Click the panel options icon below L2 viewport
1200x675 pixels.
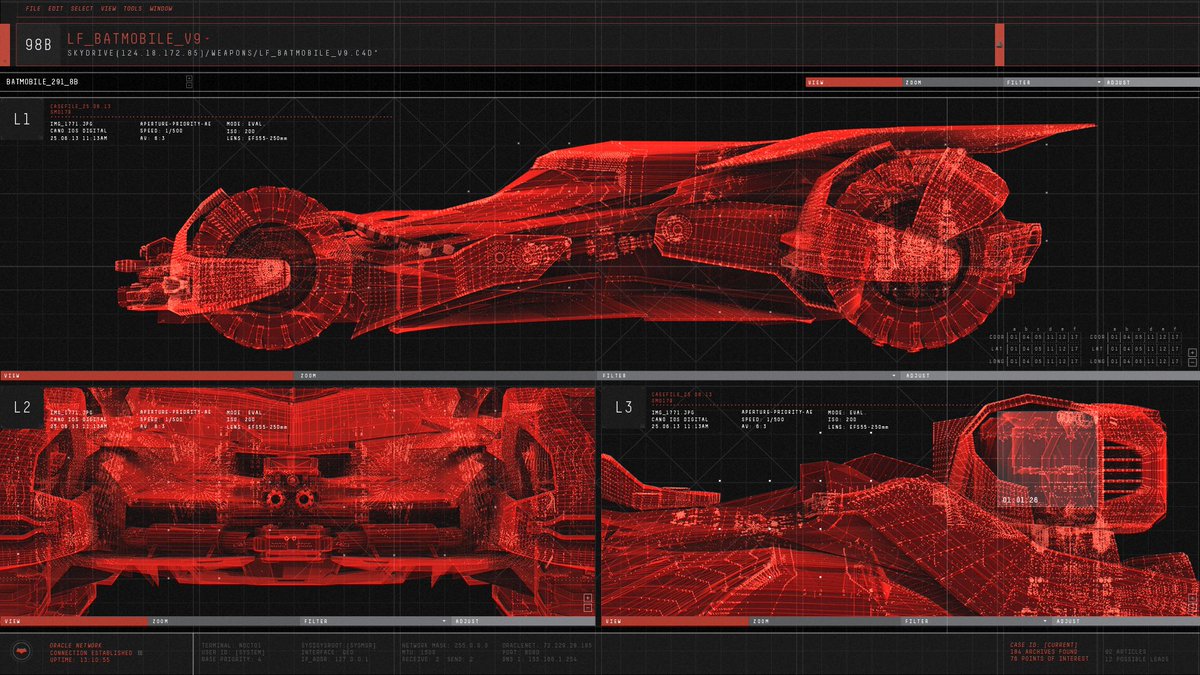(588, 604)
